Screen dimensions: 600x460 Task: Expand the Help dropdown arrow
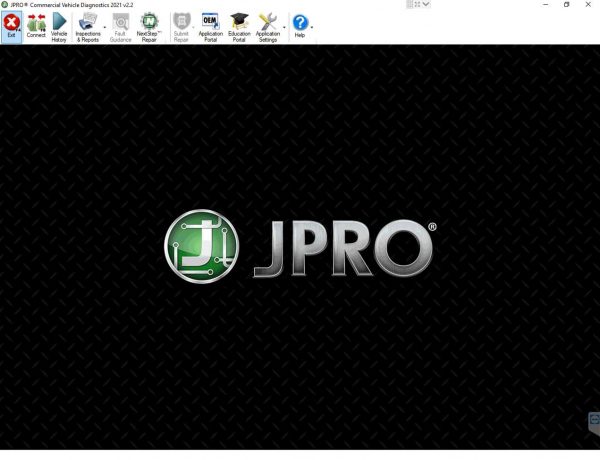tap(312, 28)
